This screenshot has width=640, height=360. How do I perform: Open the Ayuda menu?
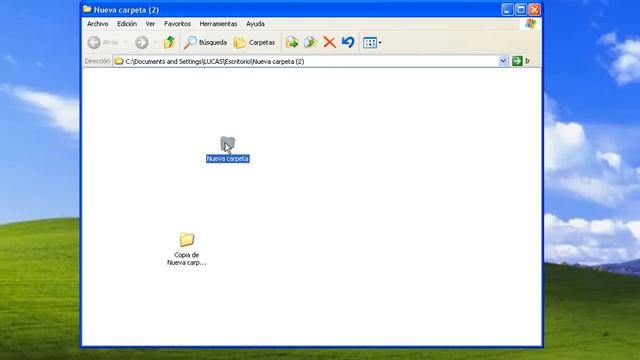point(256,24)
